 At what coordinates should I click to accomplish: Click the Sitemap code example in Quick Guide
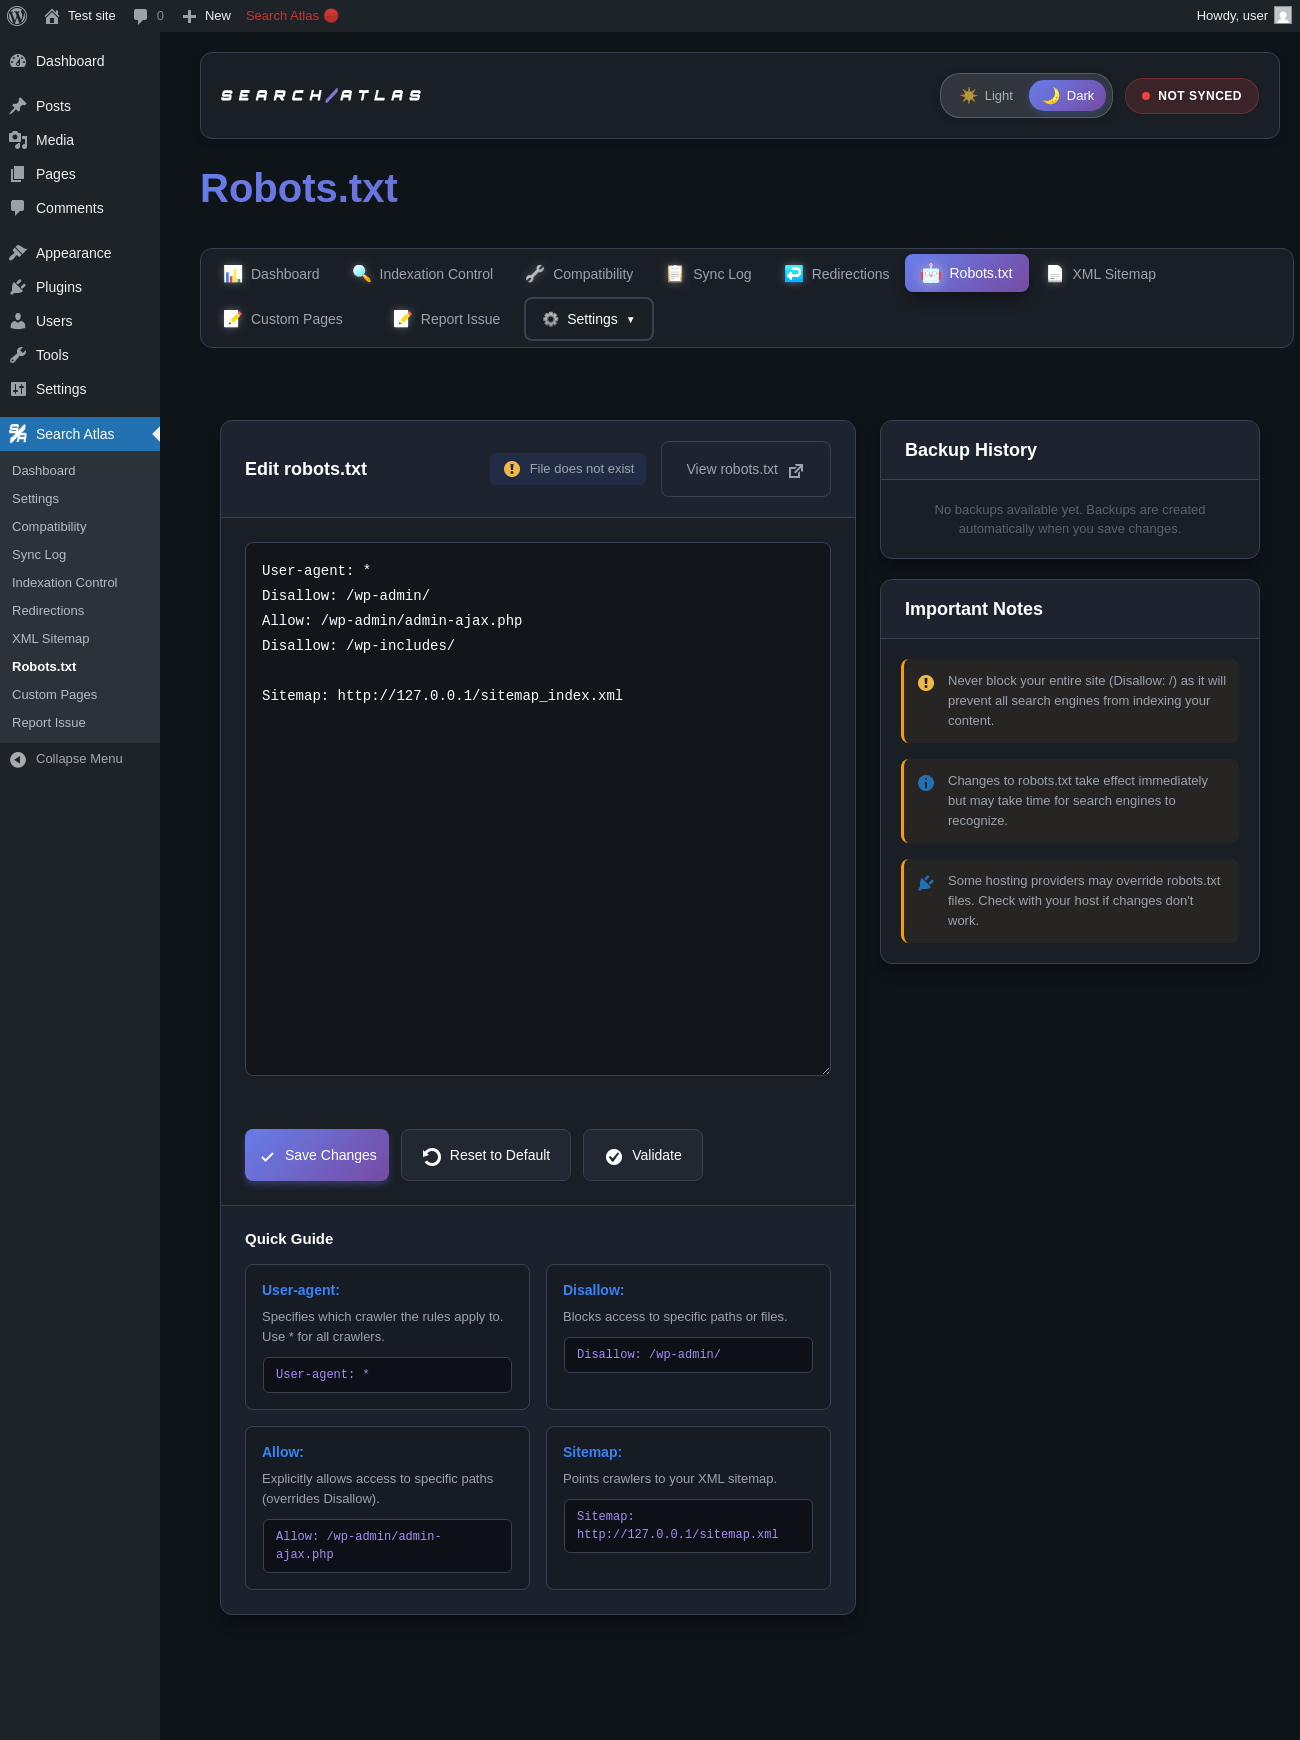(x=688, y=1526)
